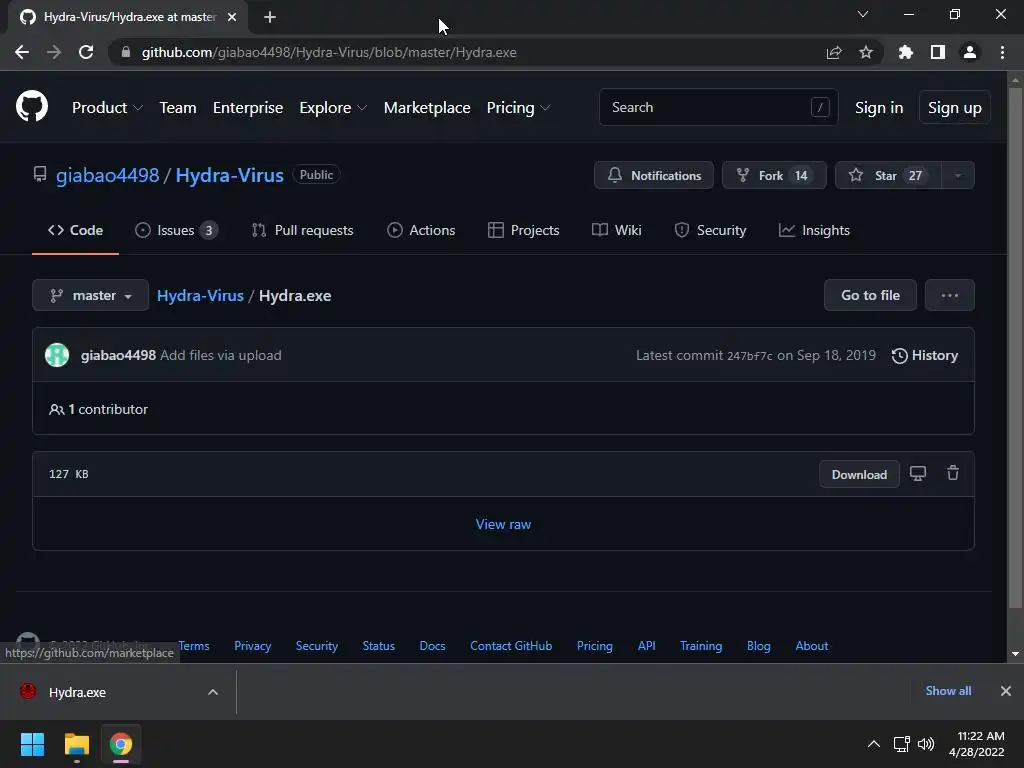Viewport: 1024px width, 768px height.
Task: Click volume speaker tray icon
Action: point(926,744)
